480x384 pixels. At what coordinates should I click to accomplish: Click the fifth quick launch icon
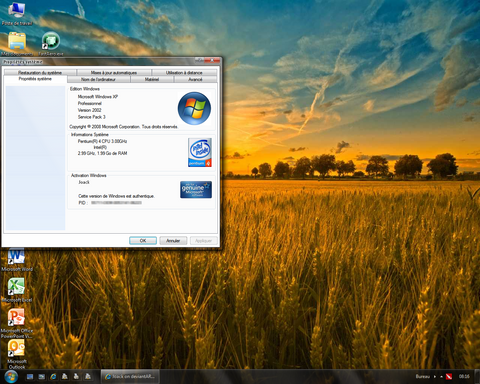(76, 376)
